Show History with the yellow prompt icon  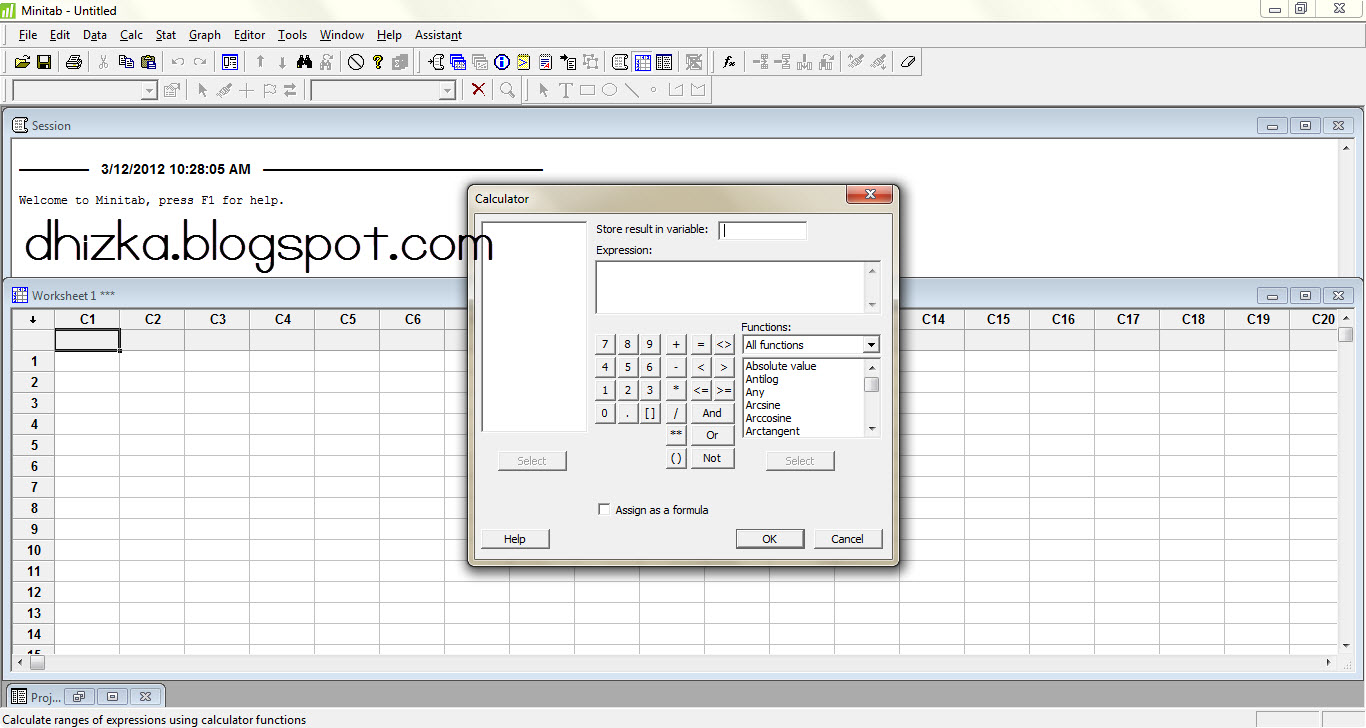pyautogui.click(x=524, y=62)
